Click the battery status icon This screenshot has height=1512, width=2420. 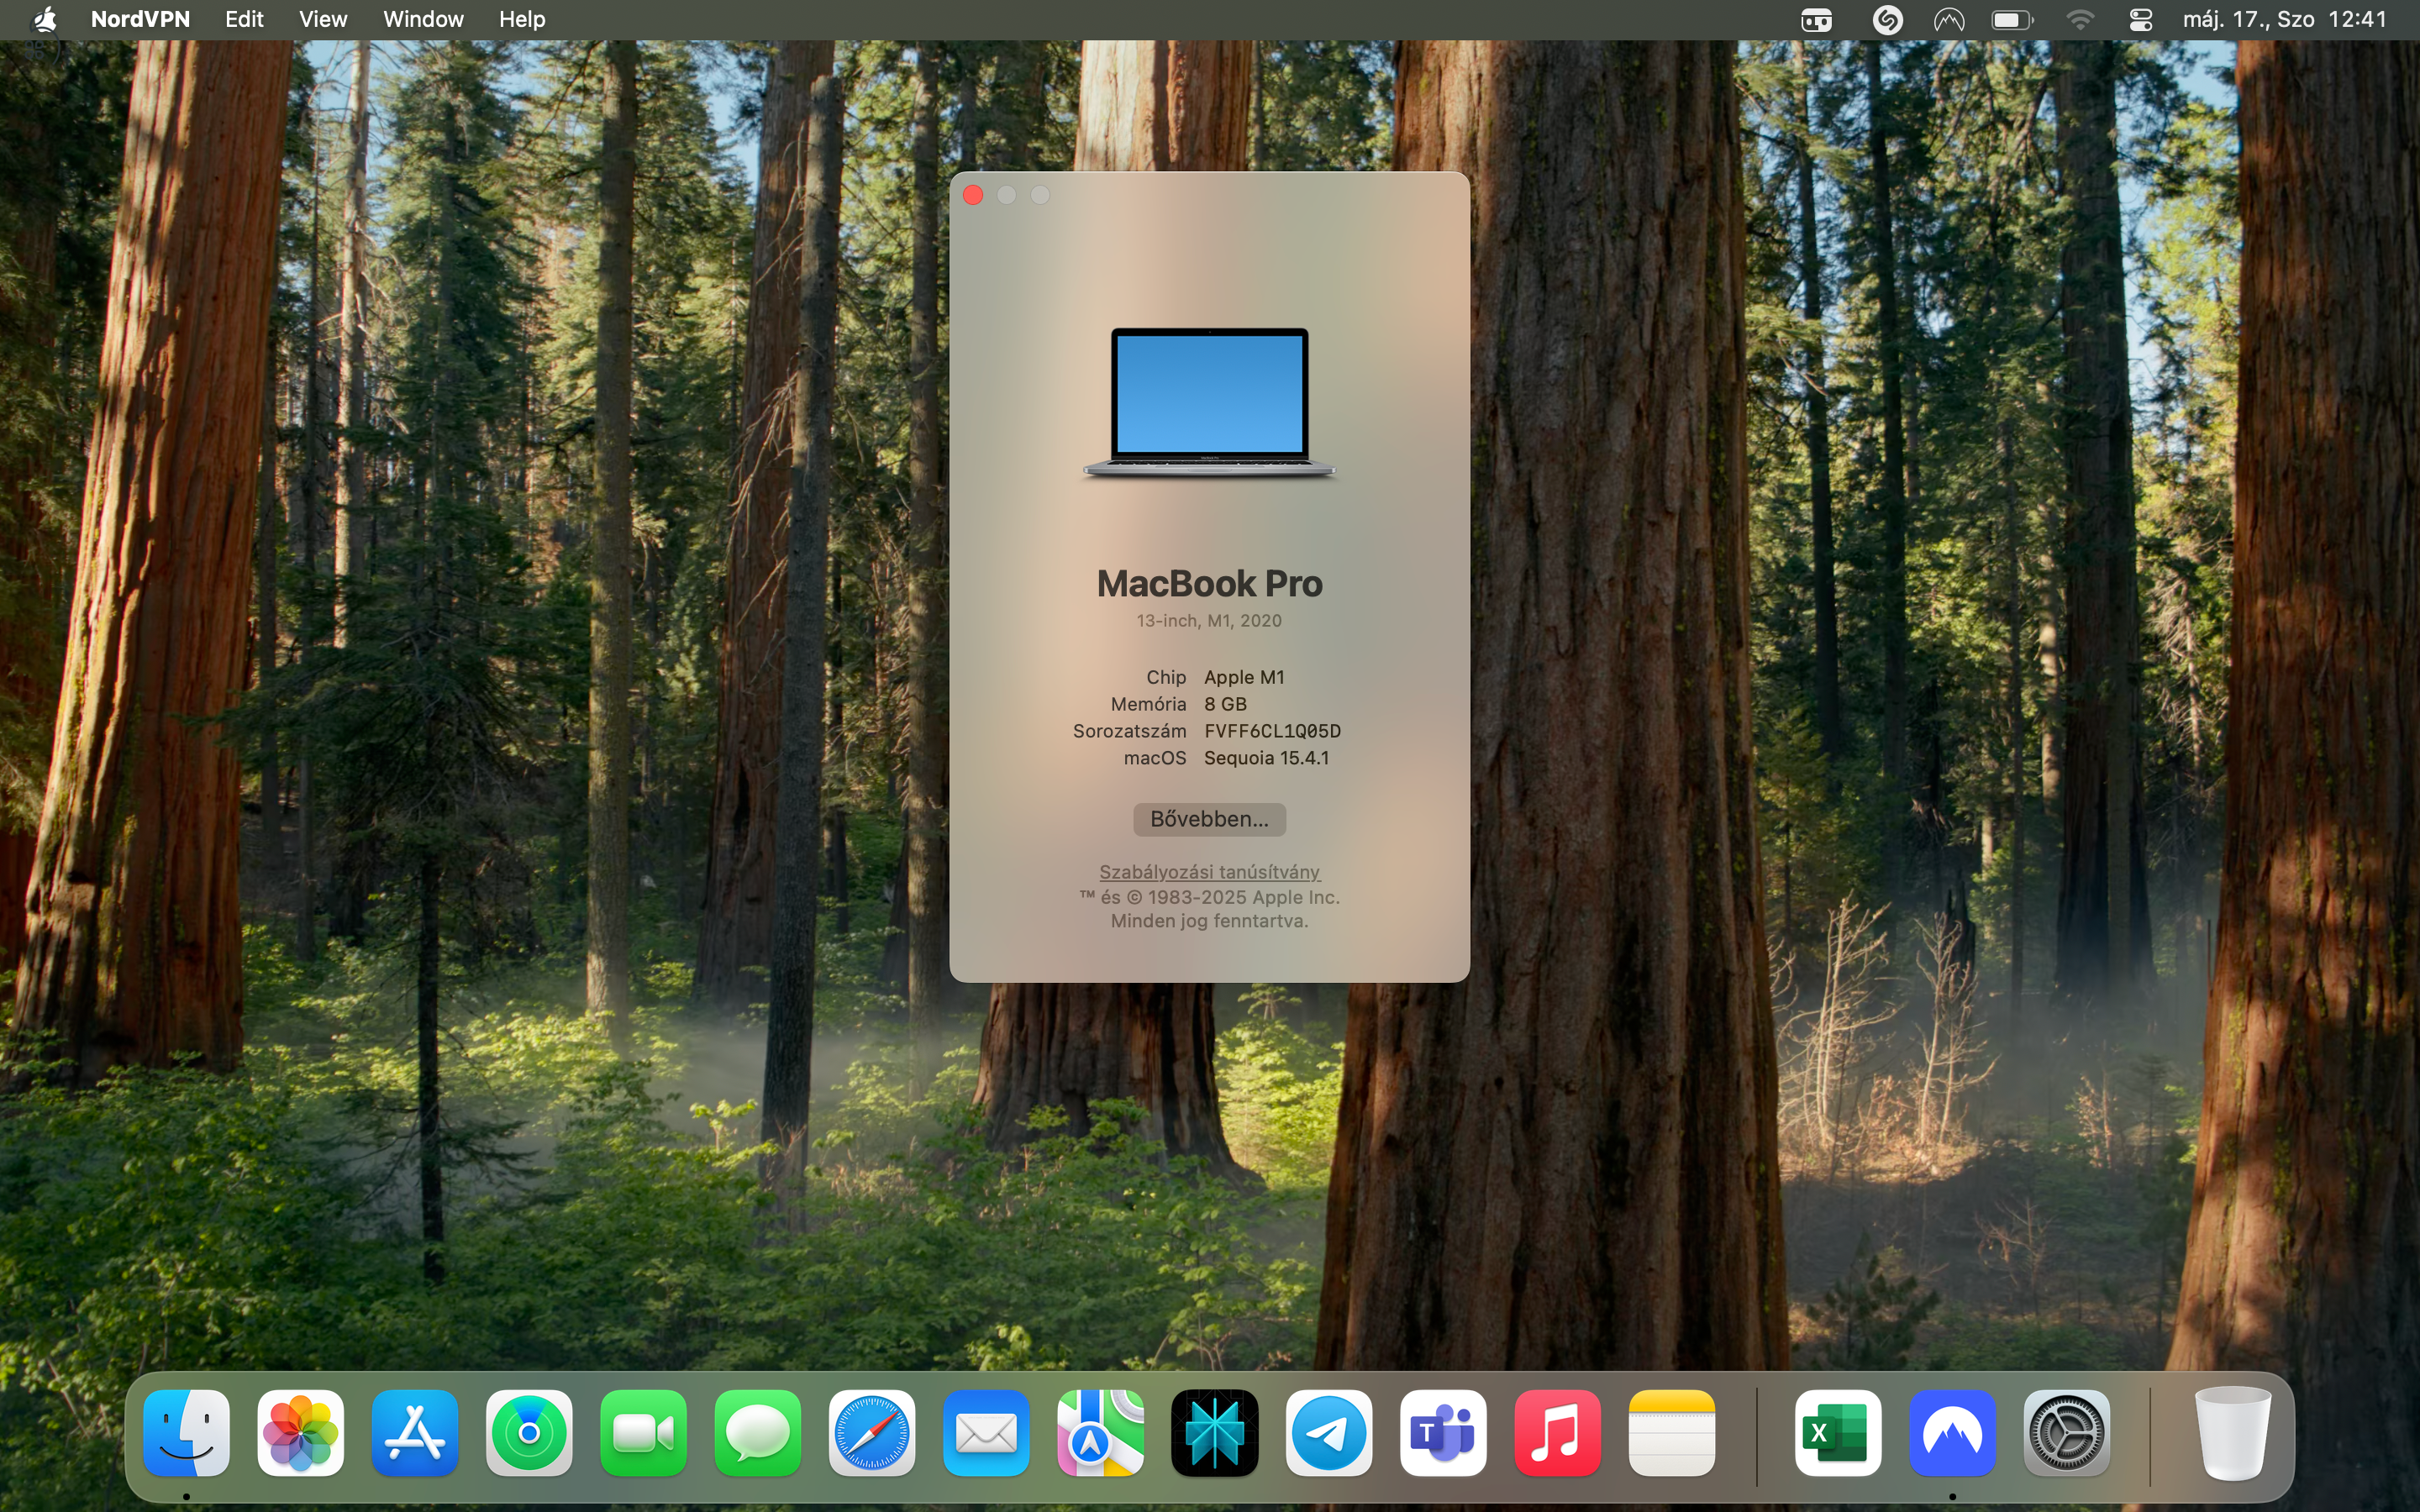[2012, 20]
